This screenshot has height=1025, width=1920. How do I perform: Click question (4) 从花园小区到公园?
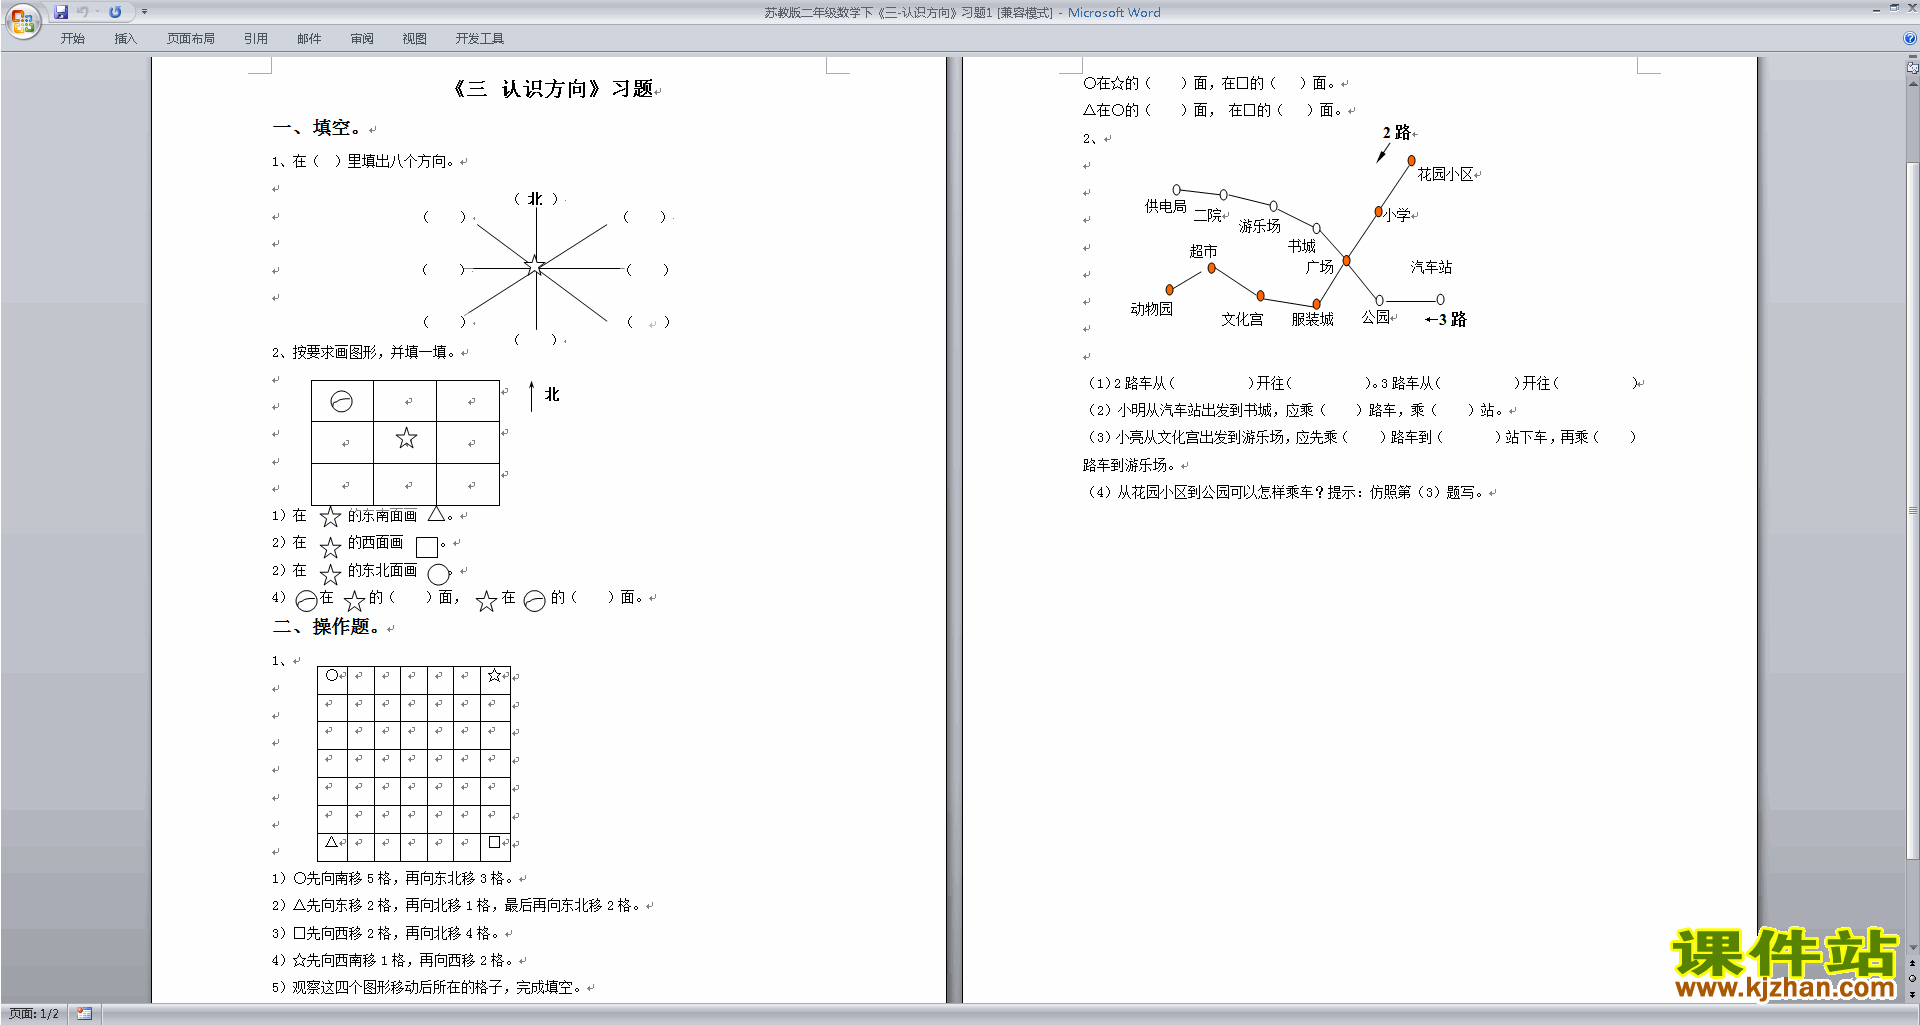[1287, 492]
